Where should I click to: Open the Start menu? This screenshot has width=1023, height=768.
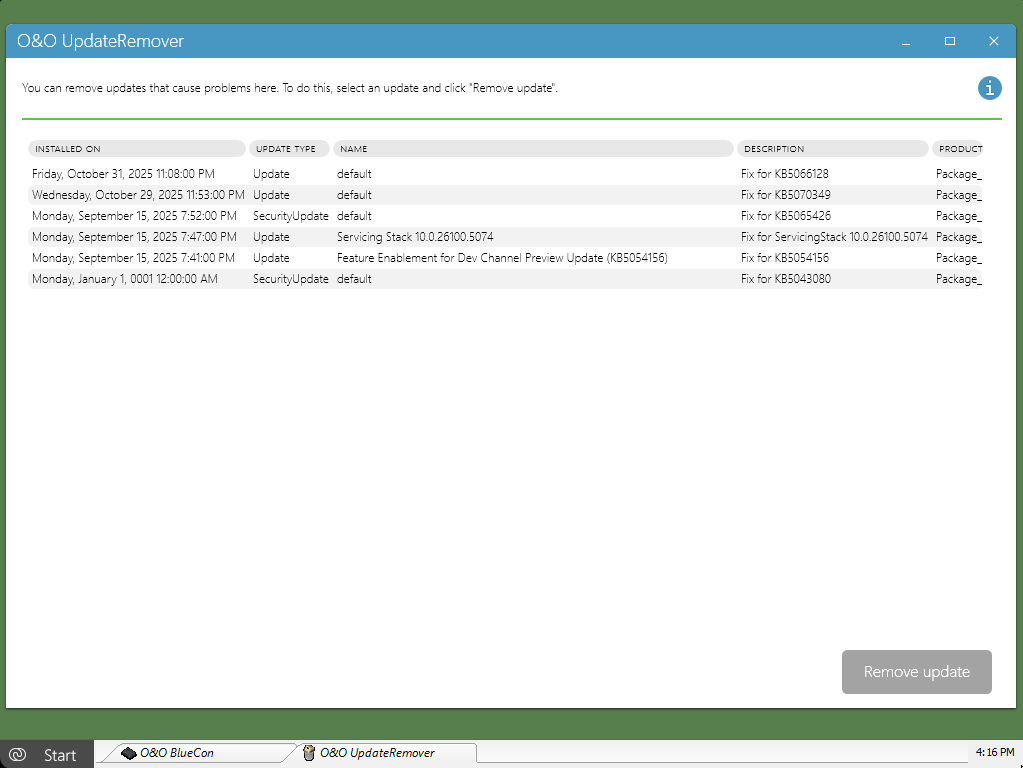47,755
